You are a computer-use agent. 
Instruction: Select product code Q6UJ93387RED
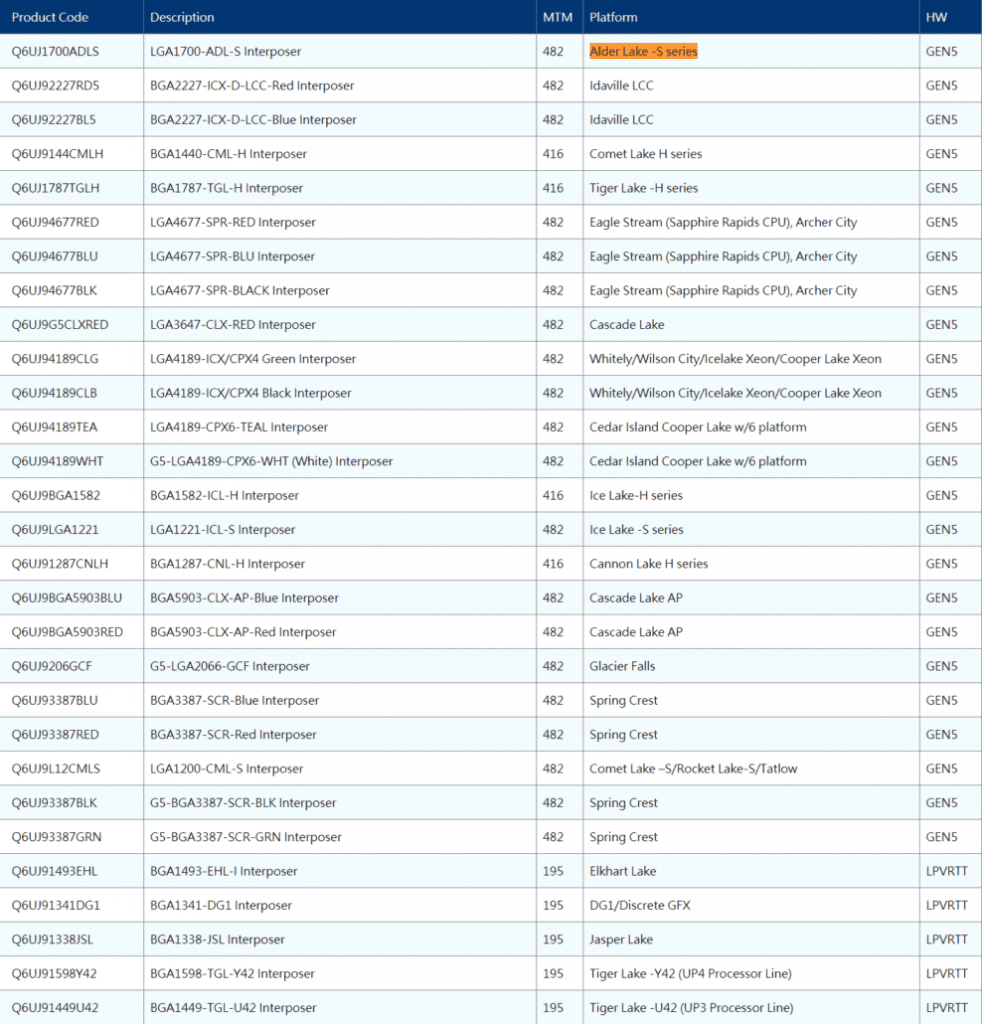[55, 735]
